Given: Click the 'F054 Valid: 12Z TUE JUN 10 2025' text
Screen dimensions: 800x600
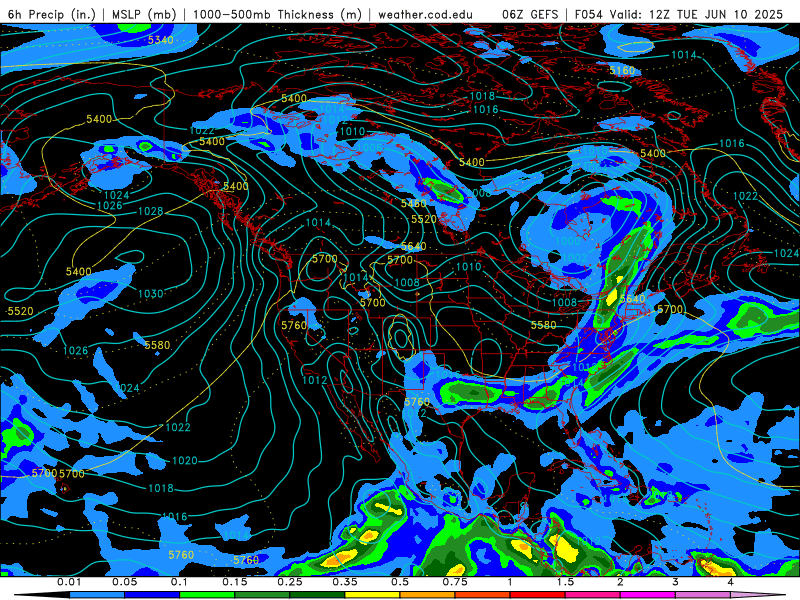Looking at the screenshot, I should 679,14.
